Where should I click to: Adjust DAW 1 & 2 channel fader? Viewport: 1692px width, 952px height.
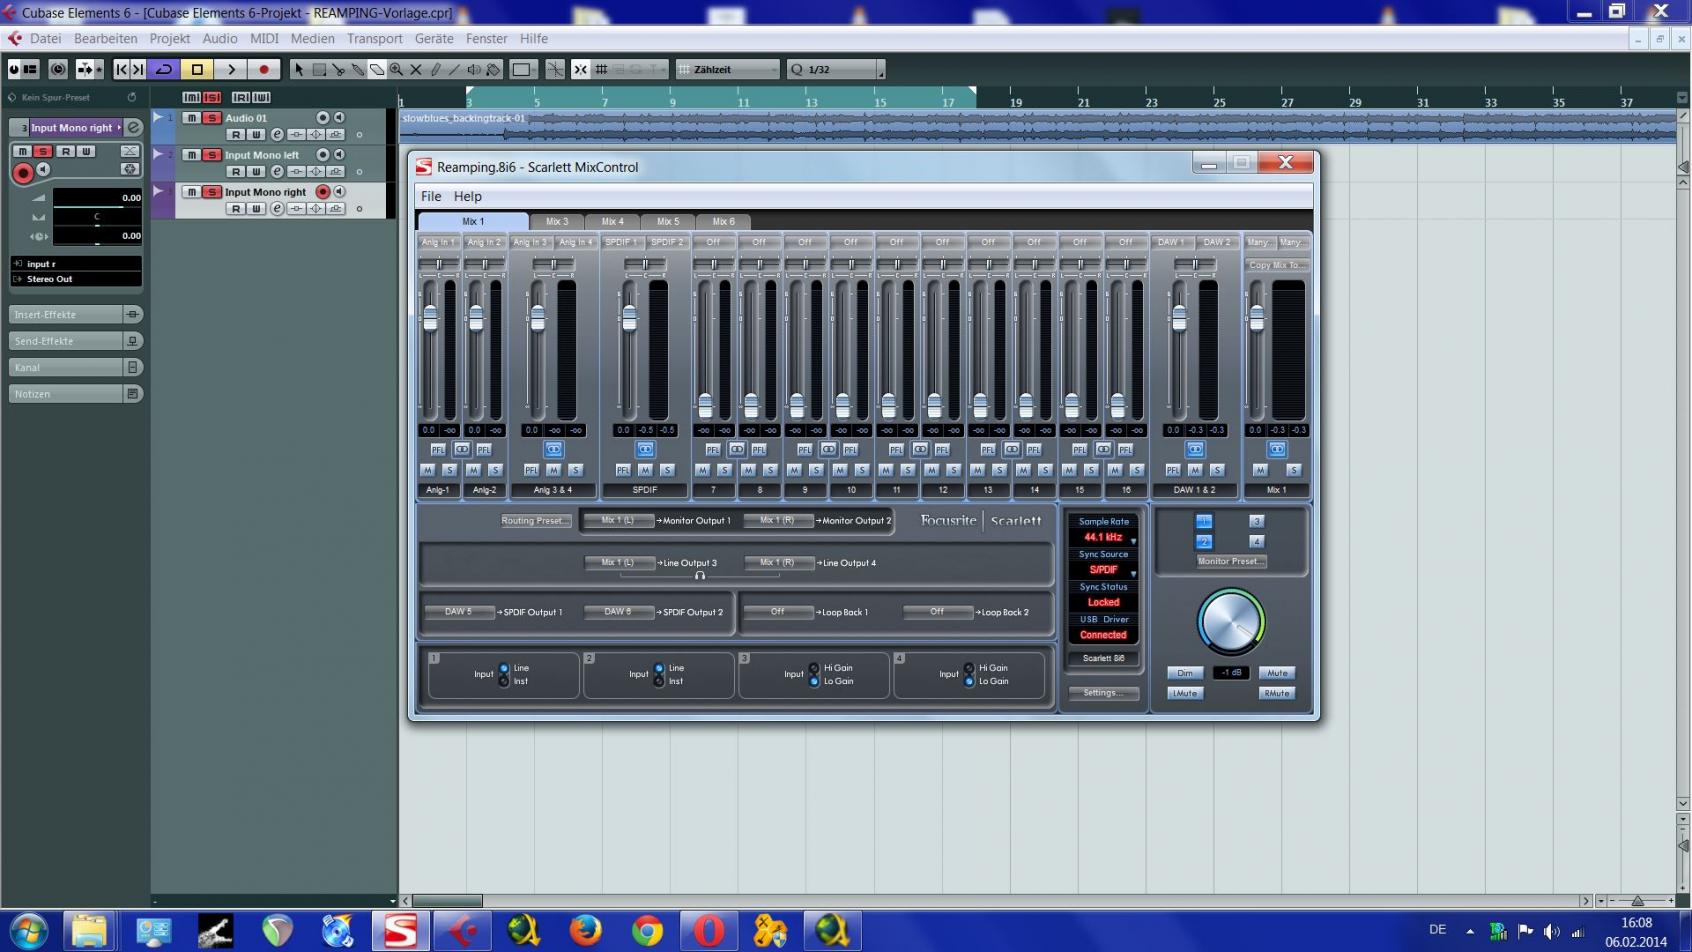pyautogui.click(x=1180, y=318)
